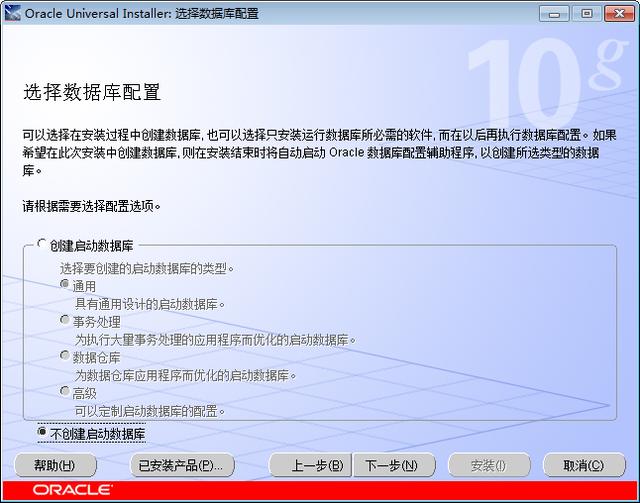Pick the 数据仓库 database type
This screenshot has height=503, width=640.
pos(66,356)
